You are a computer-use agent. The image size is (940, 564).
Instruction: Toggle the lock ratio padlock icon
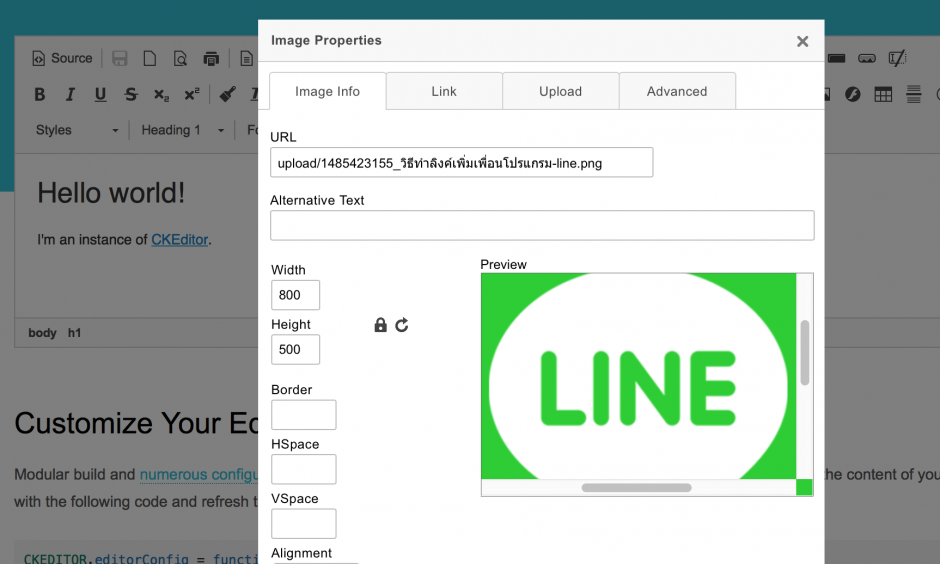pyautogui.click(x=380, y=325)
